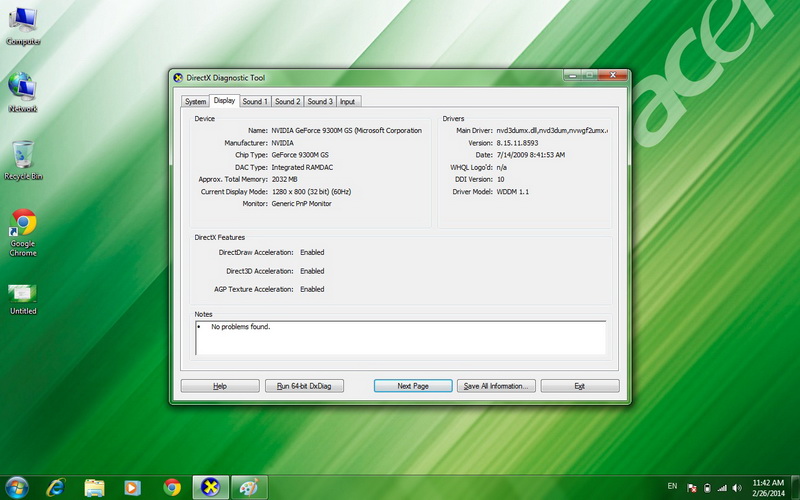Click AGP Texture Acceleration Enabled status
This screenshot has height=500, width=800.
coord(312,289)
